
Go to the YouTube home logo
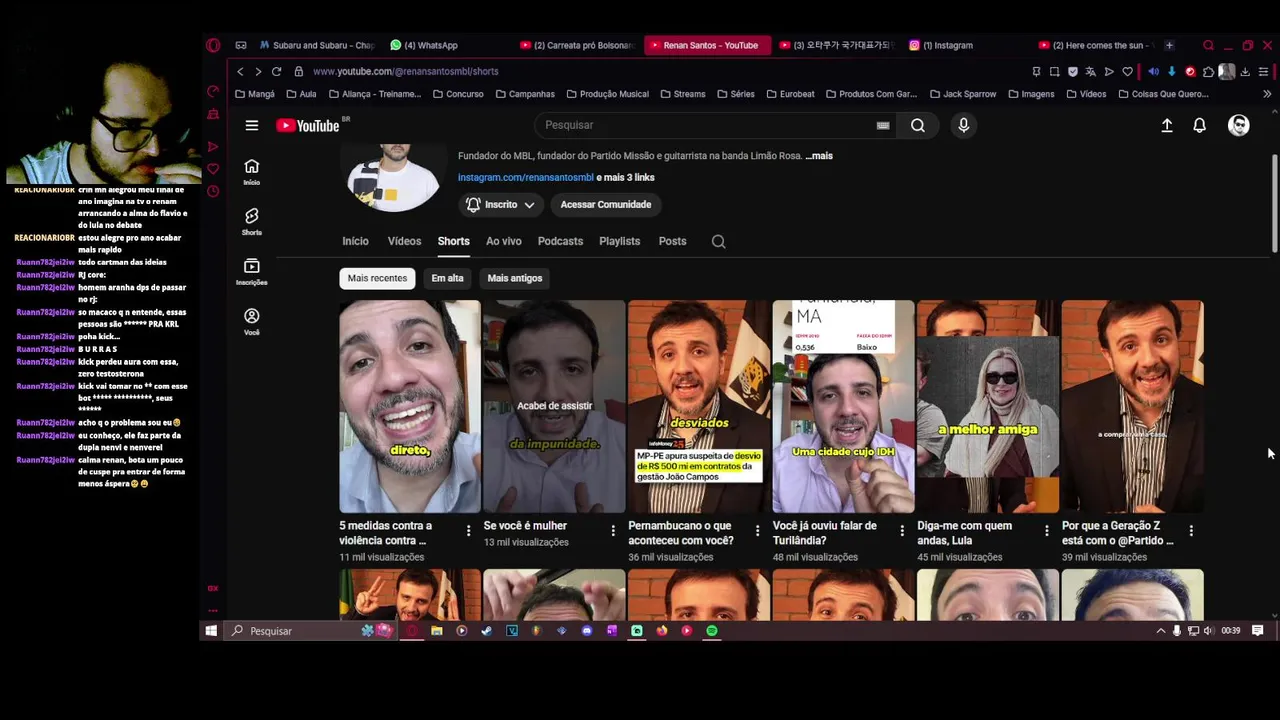(x=308, y=125)
